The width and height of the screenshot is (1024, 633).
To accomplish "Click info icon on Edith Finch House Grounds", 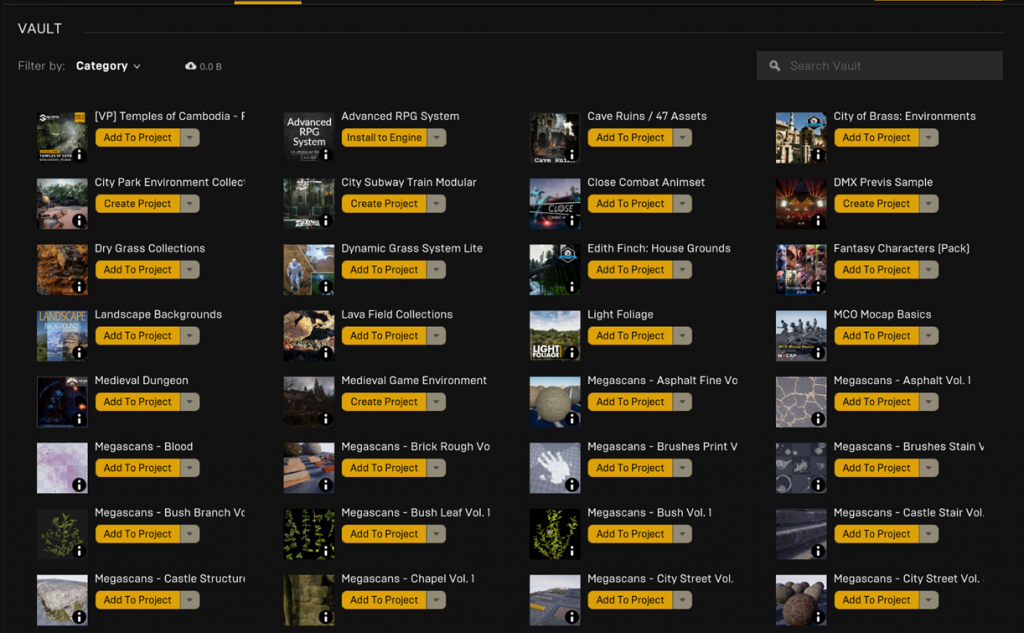I will [x=571, y=287].
